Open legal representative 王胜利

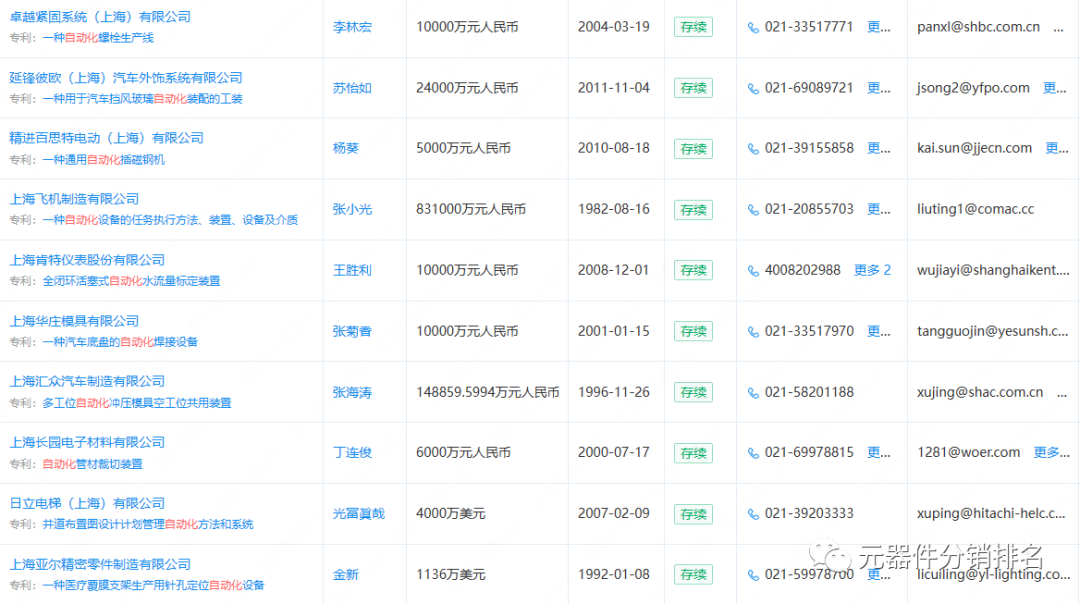pyautogui.click(x=352, y=270)
